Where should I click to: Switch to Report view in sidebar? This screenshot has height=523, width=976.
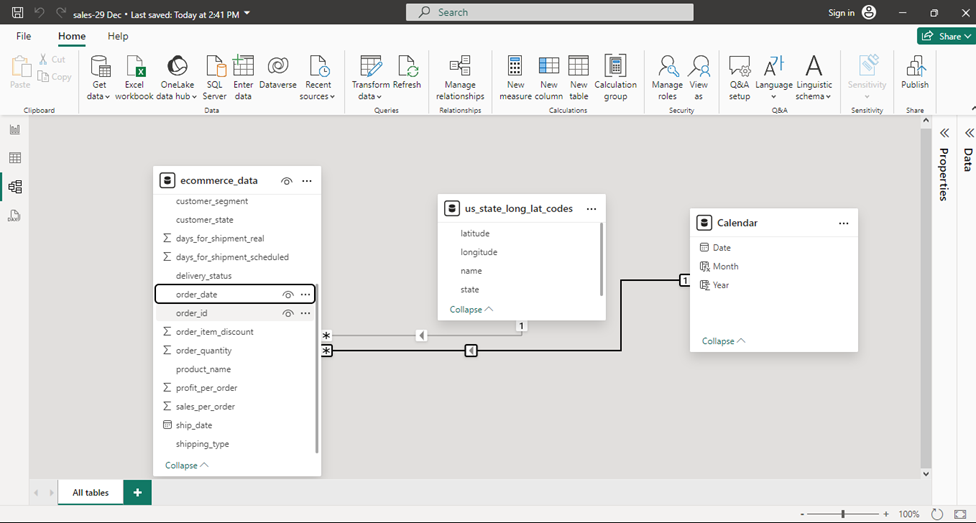pos(15,130)
